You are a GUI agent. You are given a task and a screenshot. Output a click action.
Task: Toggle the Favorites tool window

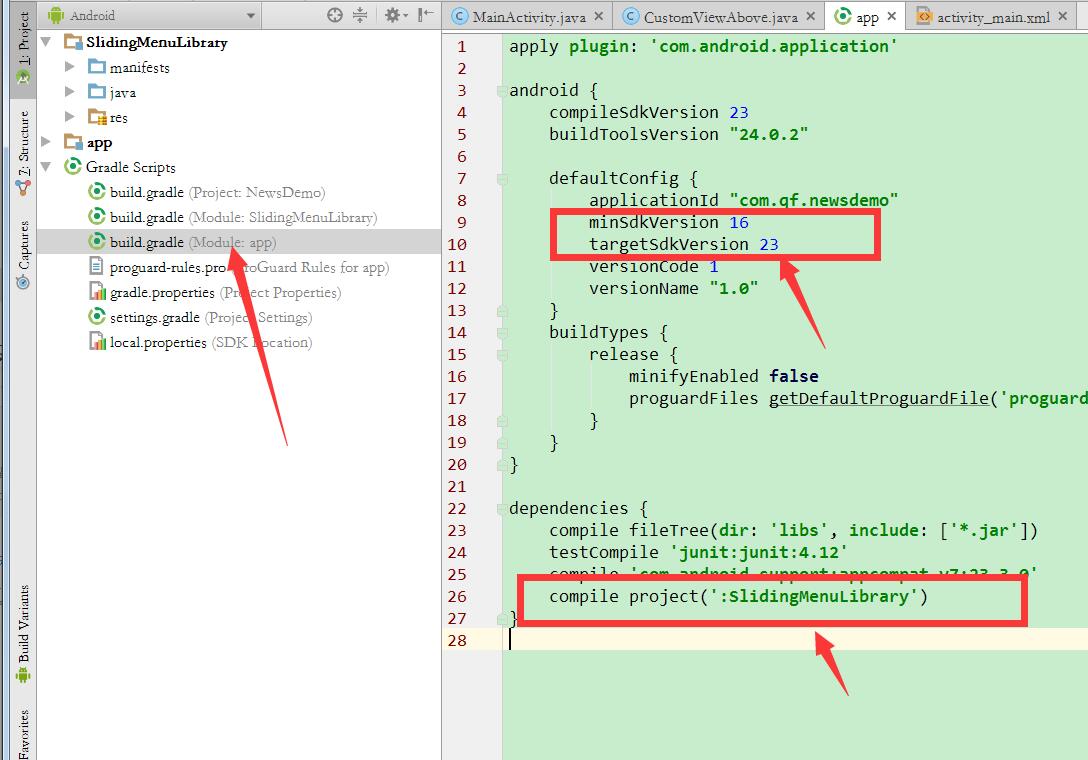(x=24, y=733)
